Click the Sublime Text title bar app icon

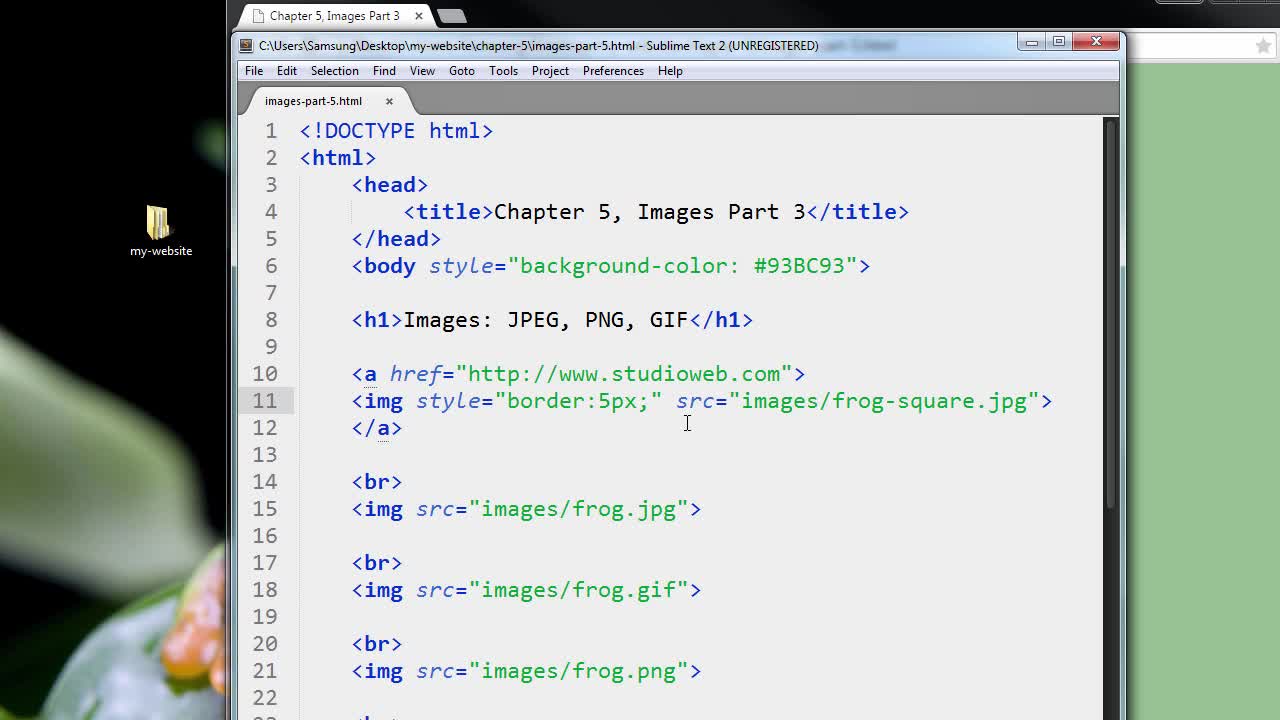click(x=246, y=45)
